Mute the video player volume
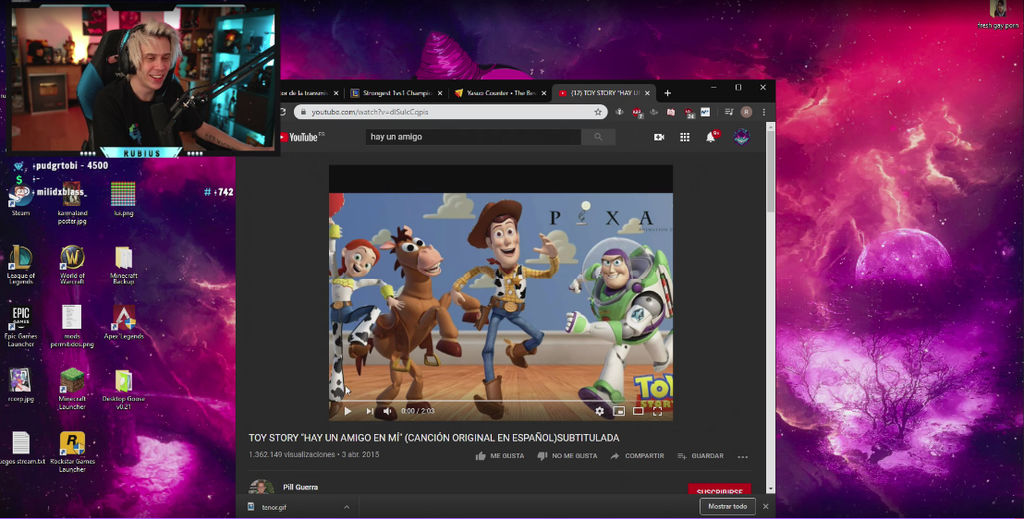The width and height of the screenshot is (1024, 519). coord(387,411)
